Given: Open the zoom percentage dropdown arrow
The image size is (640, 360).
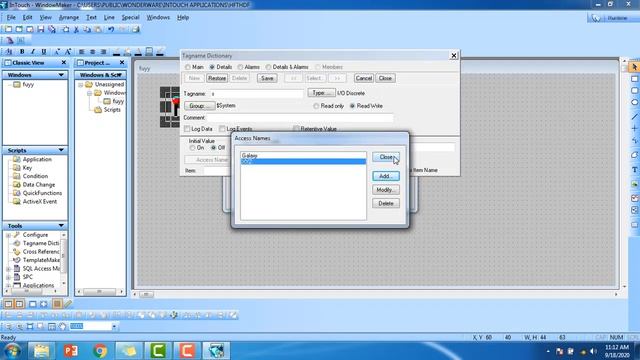Looking at the screenshot, I should 114,326.
